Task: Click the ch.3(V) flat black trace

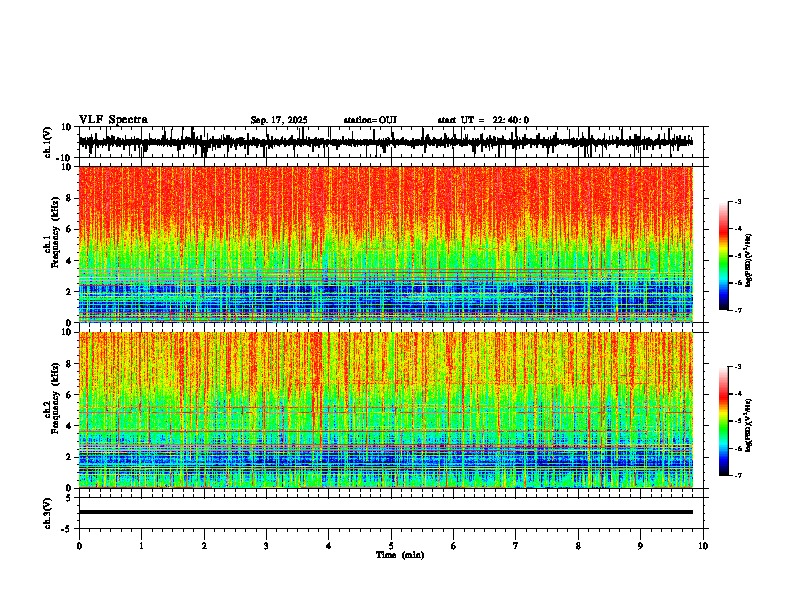Action: click(x=386, y=512)
